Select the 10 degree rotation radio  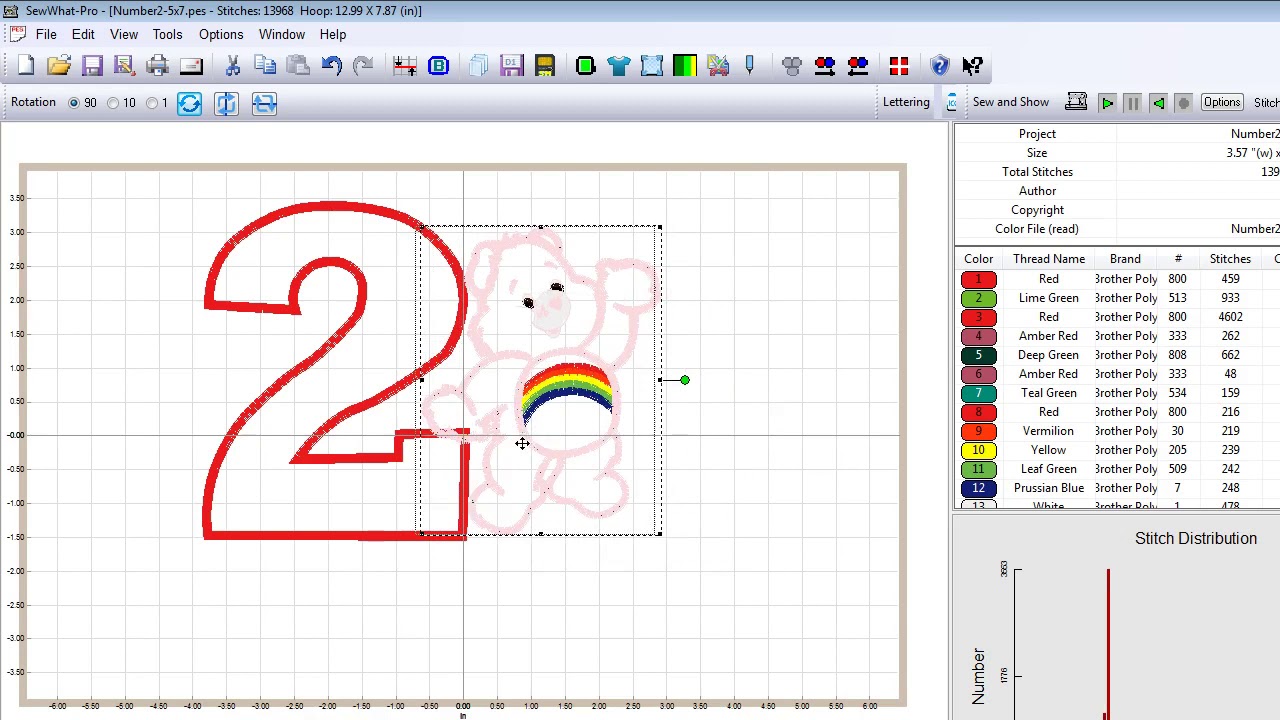click(x=113, y=103)
